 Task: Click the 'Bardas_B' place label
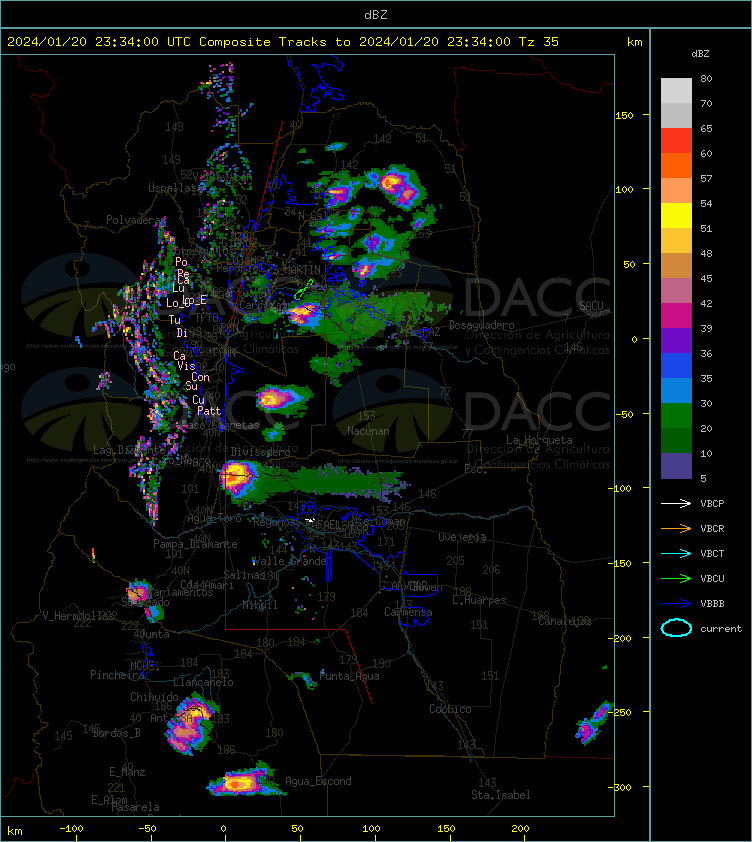point(117,732)
